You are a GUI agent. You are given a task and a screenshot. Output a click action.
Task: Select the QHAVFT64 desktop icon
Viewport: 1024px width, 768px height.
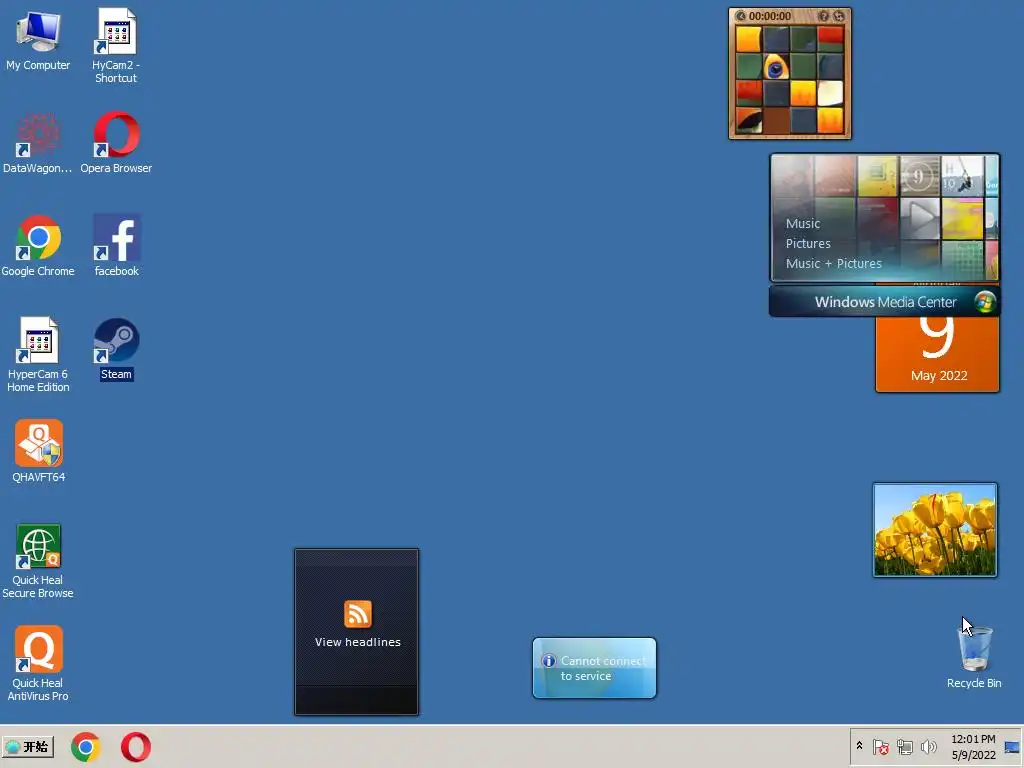[x=39, y=452]
